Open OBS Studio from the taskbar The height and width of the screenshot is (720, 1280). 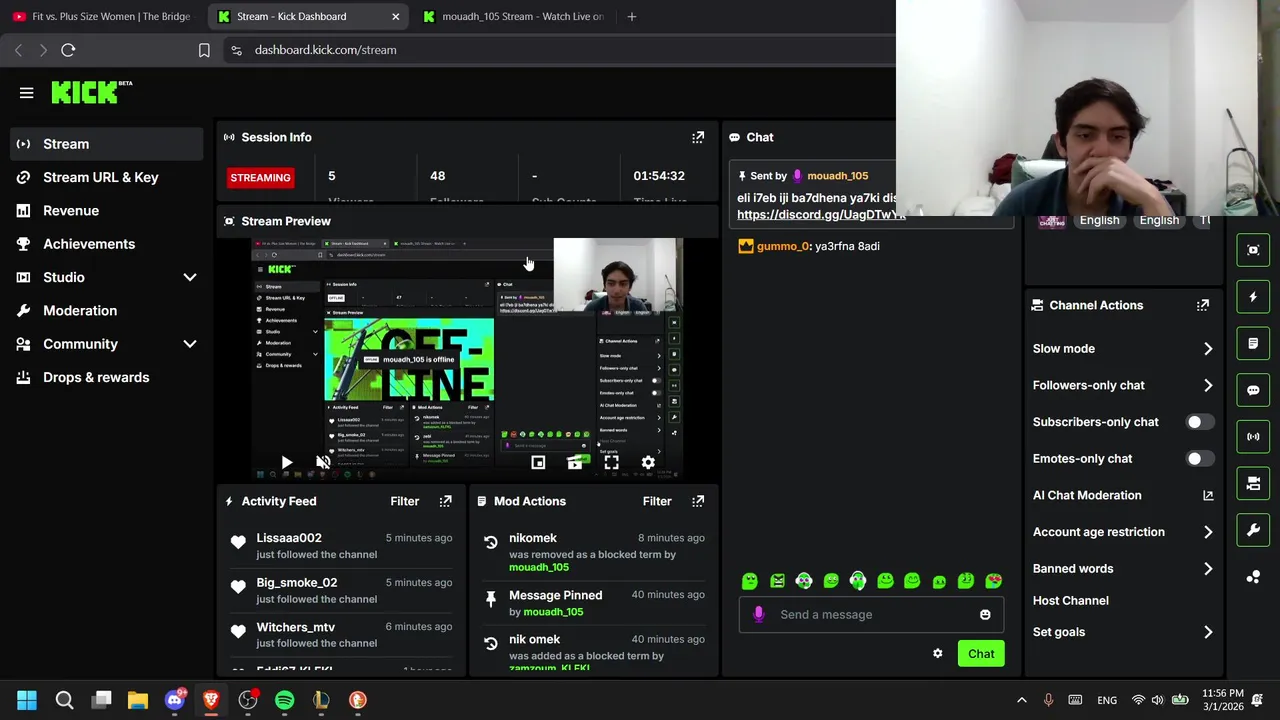(x=248, y=700)
